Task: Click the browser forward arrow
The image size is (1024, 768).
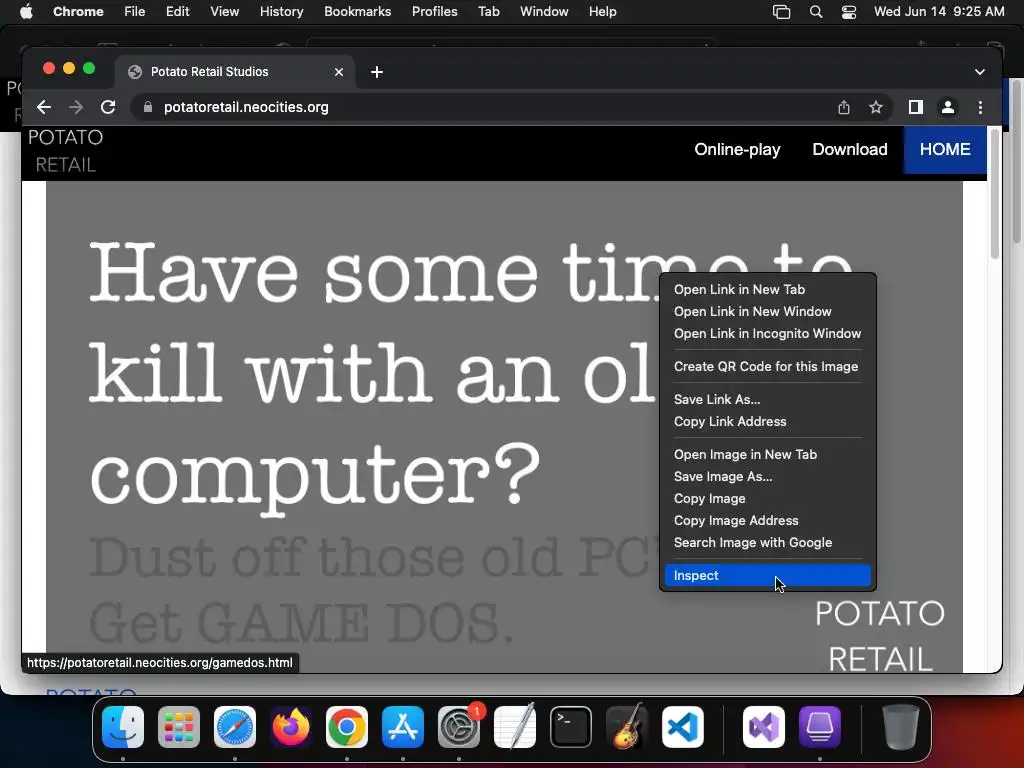Action: 76,107
